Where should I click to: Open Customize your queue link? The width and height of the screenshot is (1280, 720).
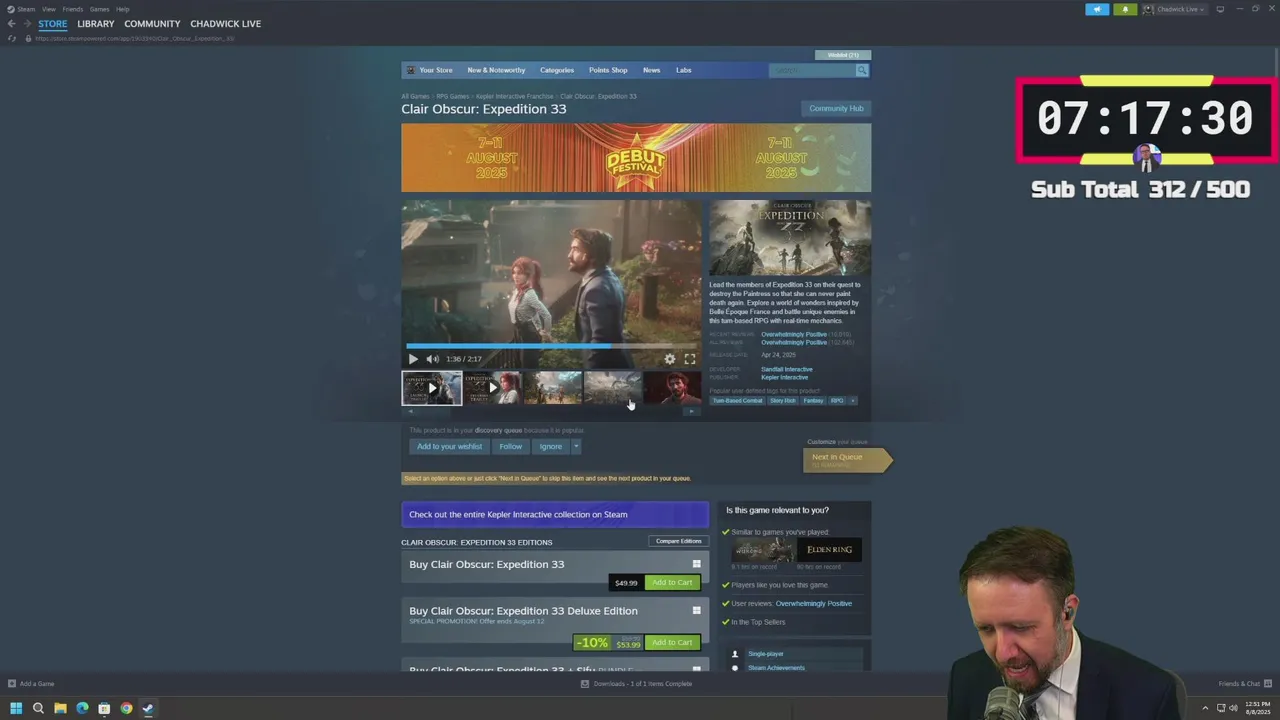coord(837,441)
